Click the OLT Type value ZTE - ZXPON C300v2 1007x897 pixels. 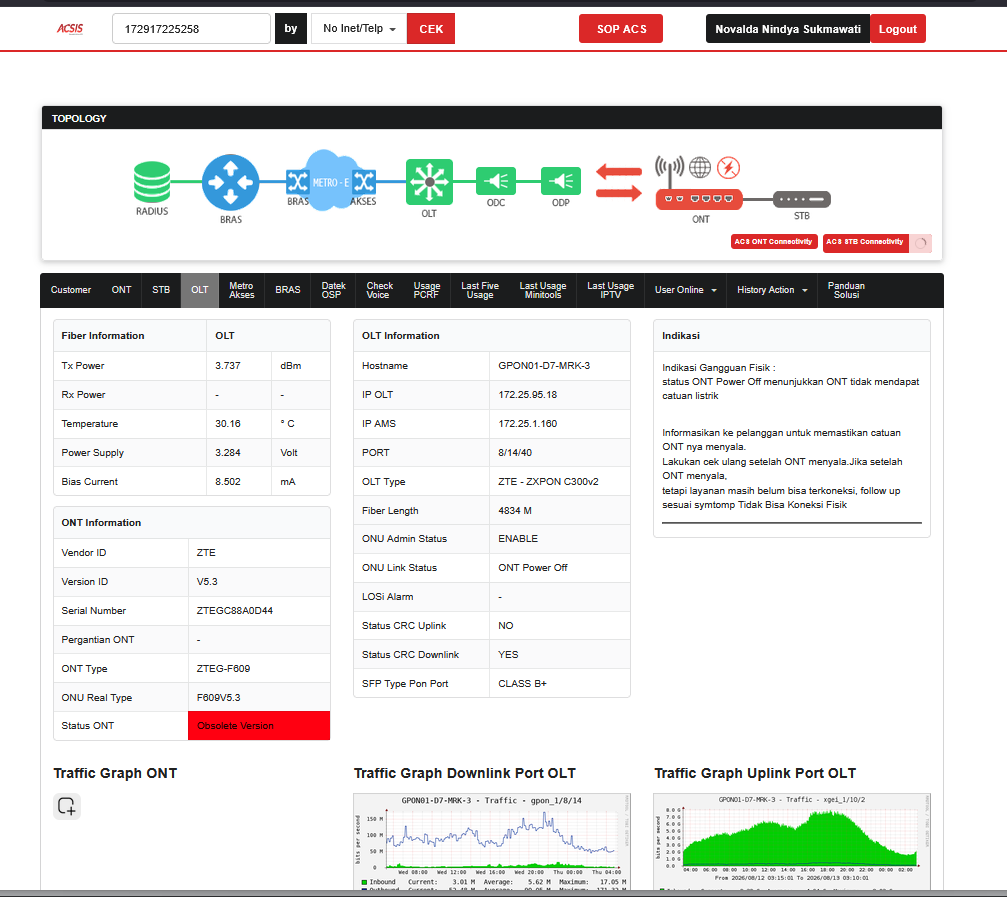548,482
